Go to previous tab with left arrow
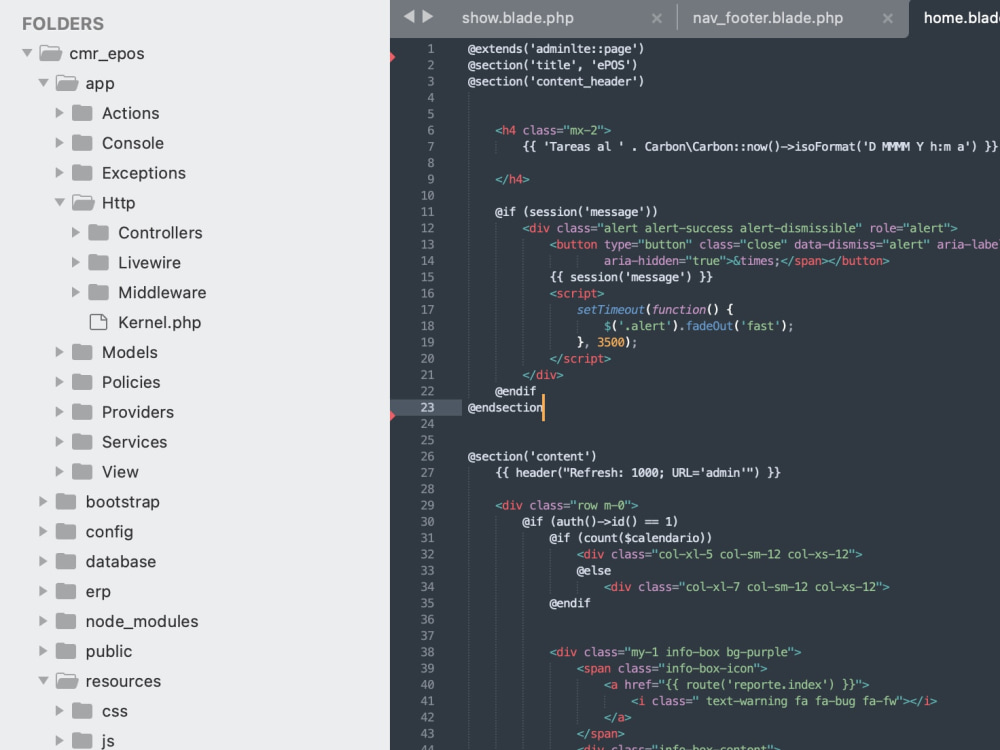 click(409, 17)
